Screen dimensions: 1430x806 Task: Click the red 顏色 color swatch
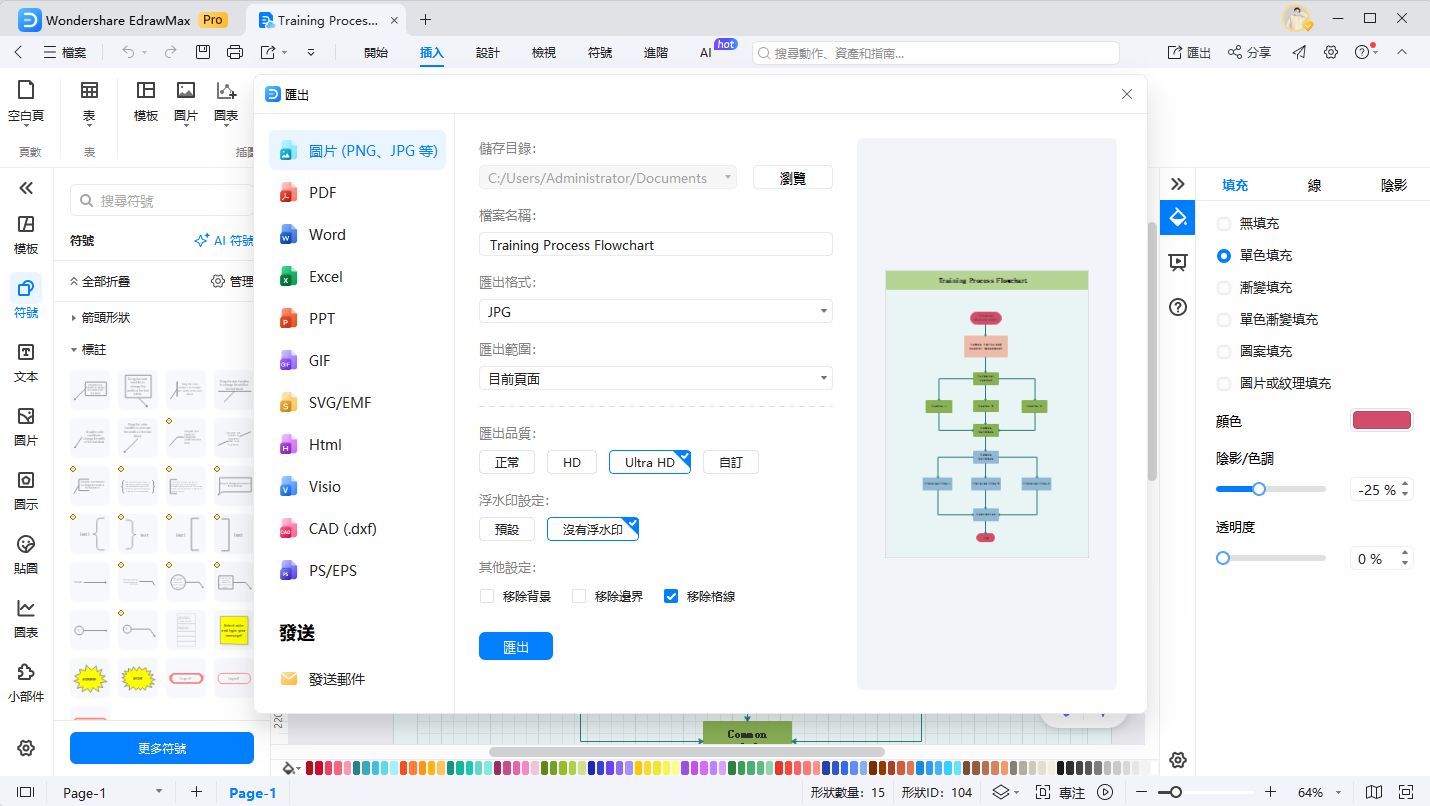pyautogui.click(x=1381, y=420)
